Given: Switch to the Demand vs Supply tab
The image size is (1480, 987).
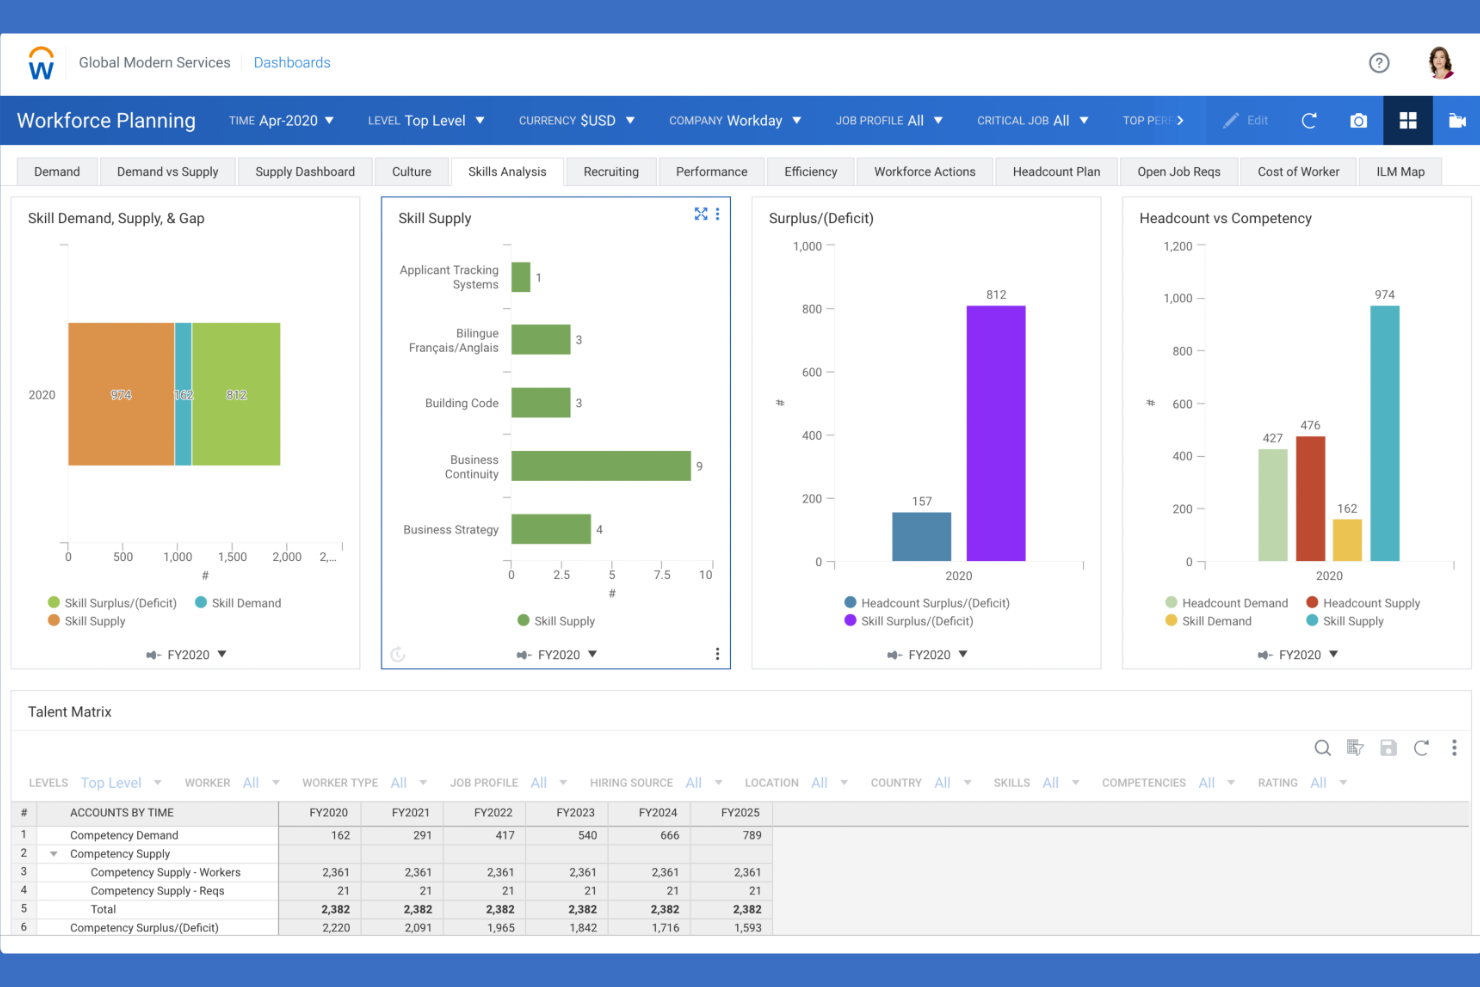Looking at the screenshot, I should [168, 172].
